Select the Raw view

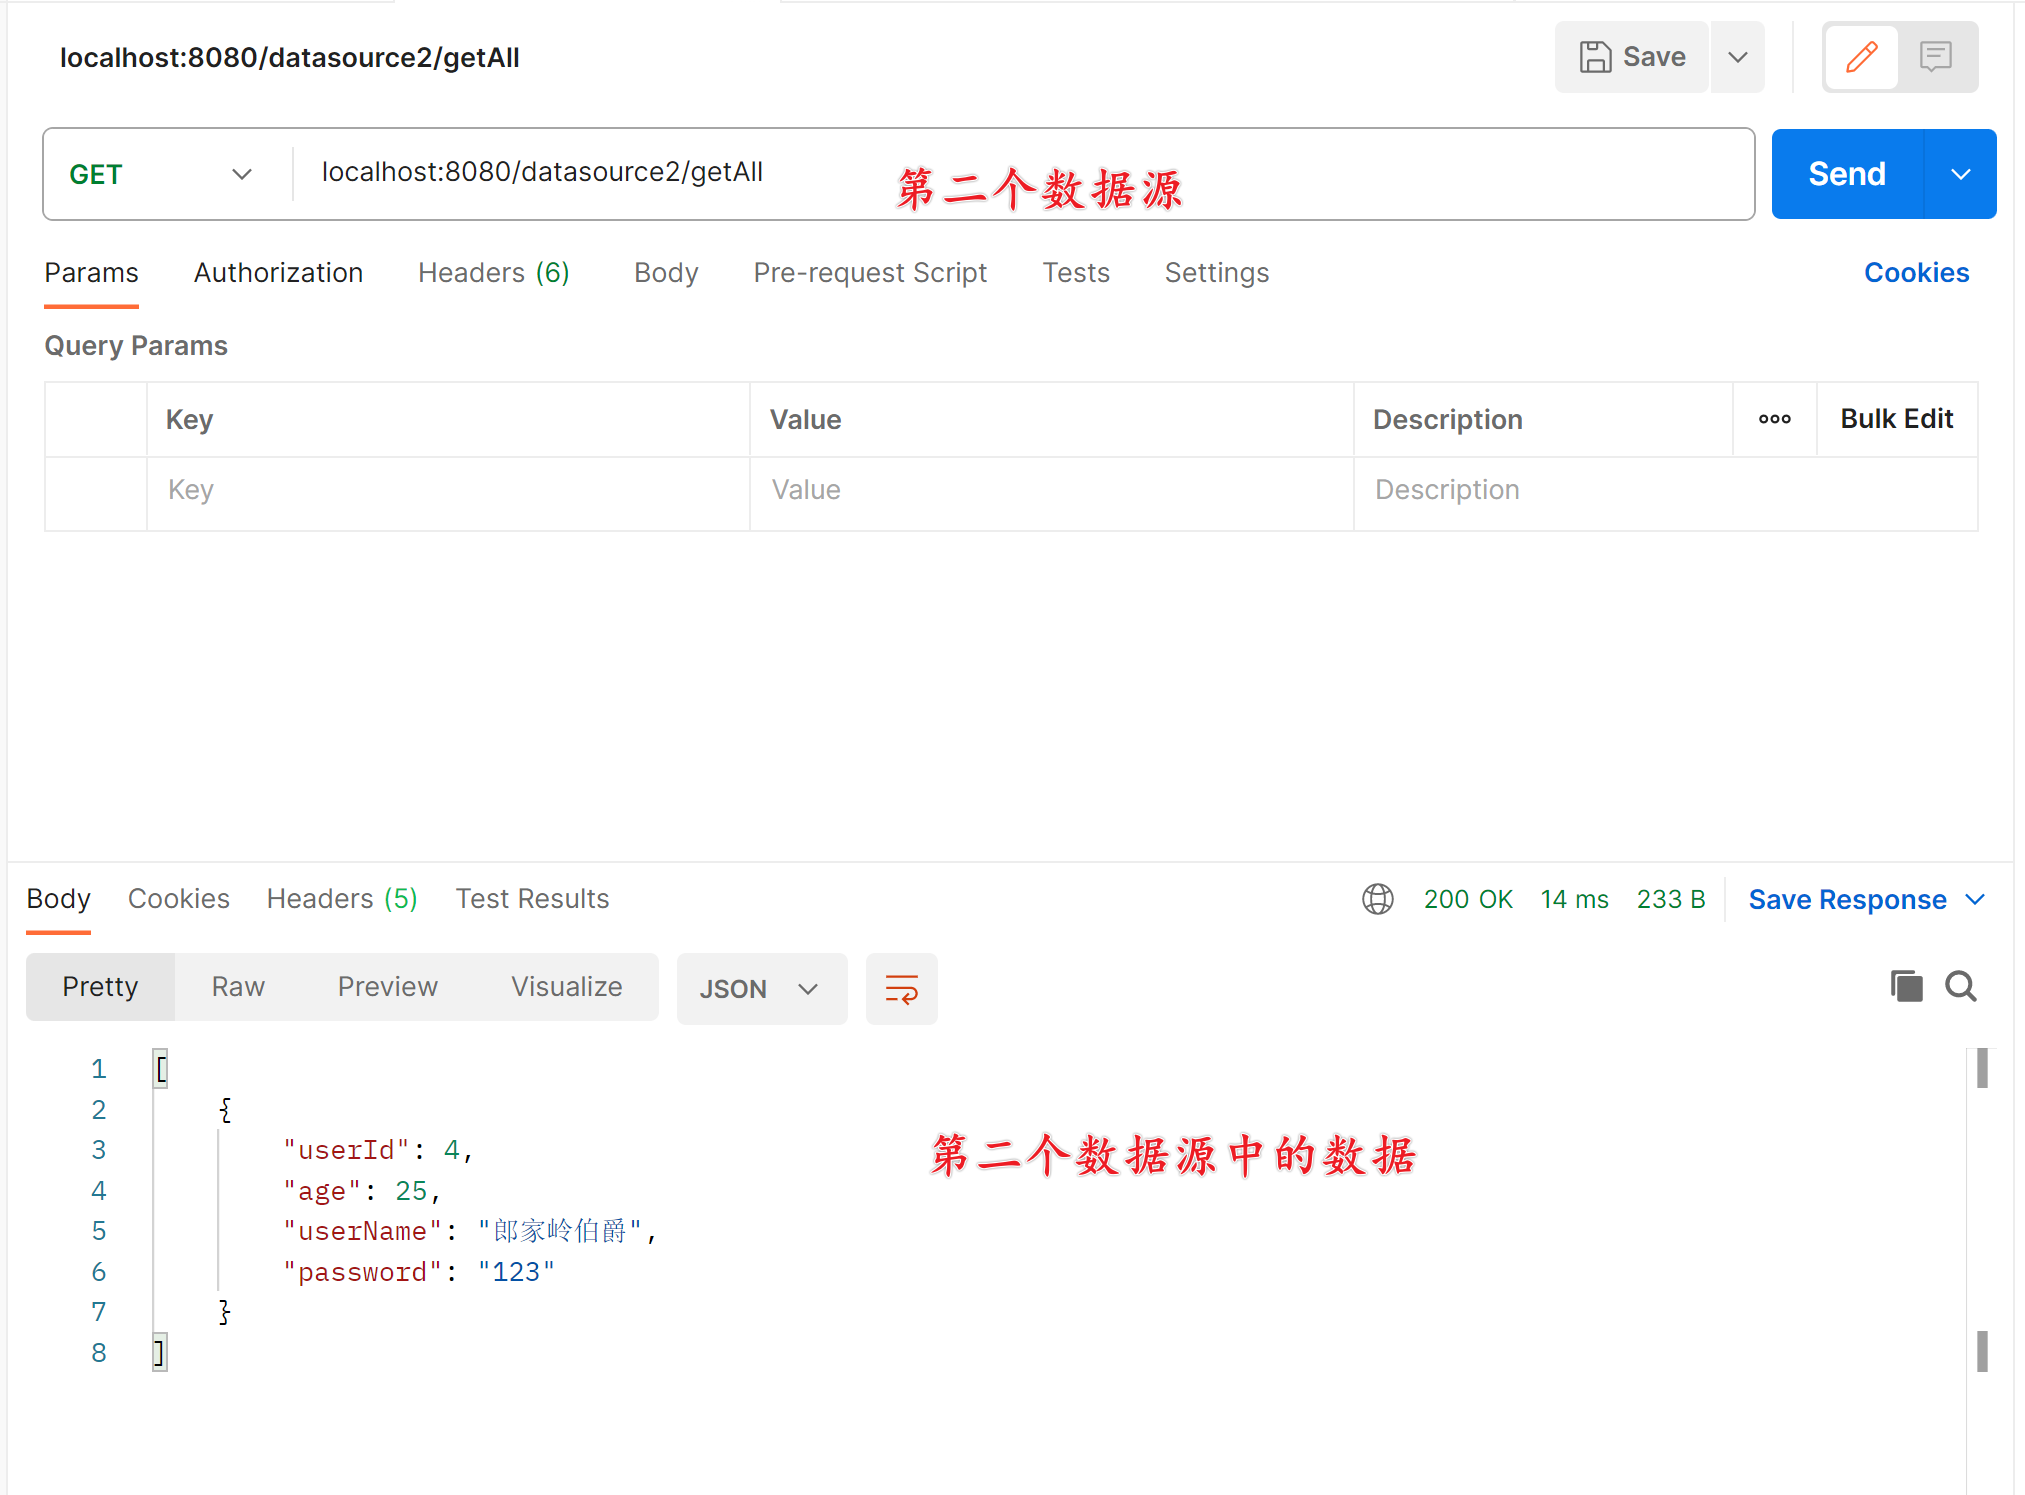(x=238, y=987)
